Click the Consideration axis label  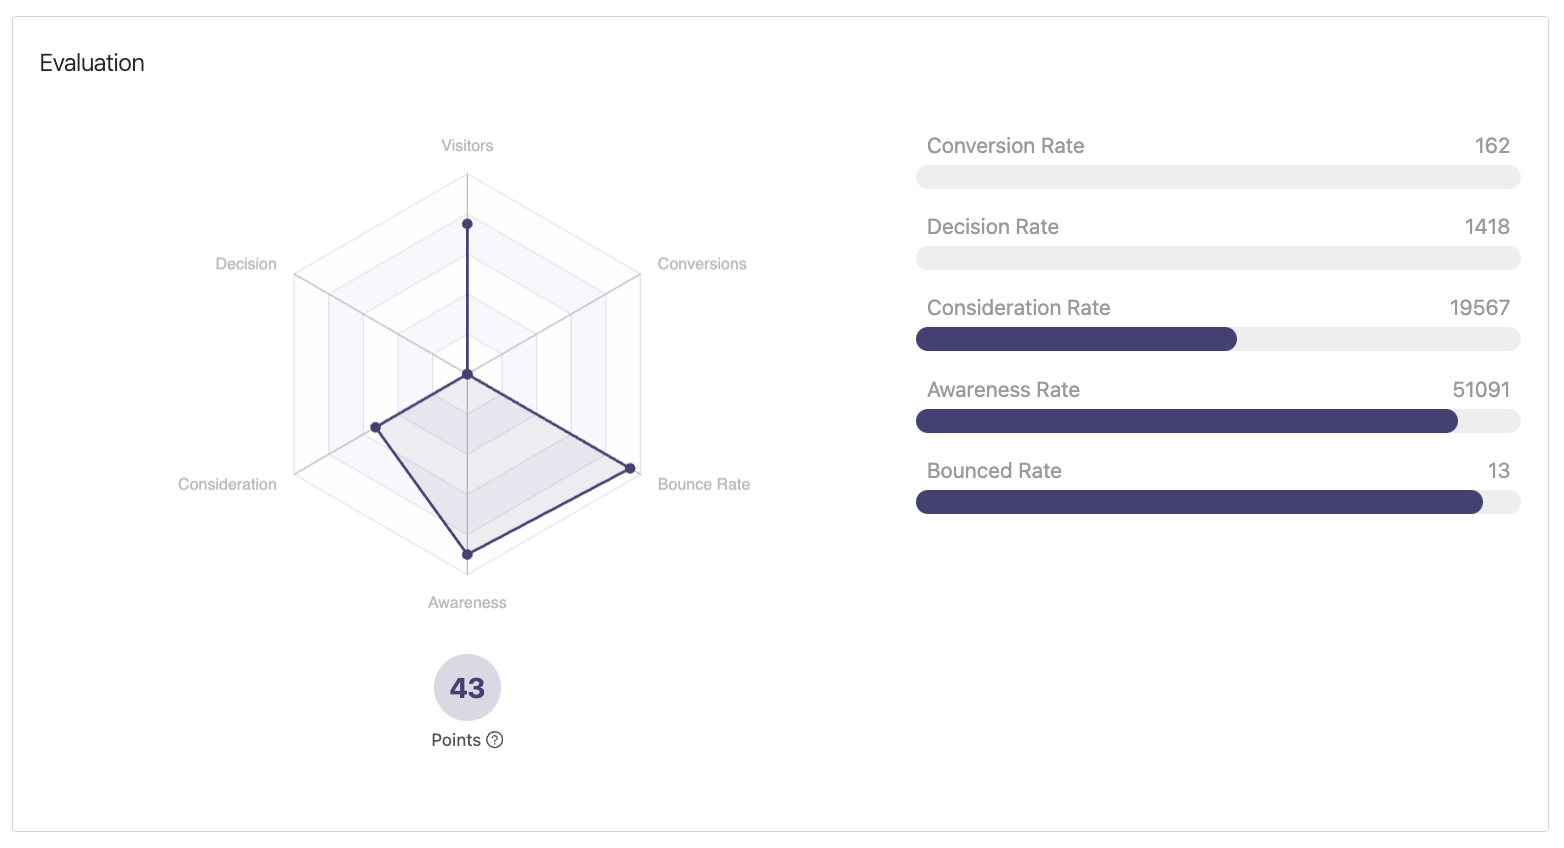(x=227, y=484)
